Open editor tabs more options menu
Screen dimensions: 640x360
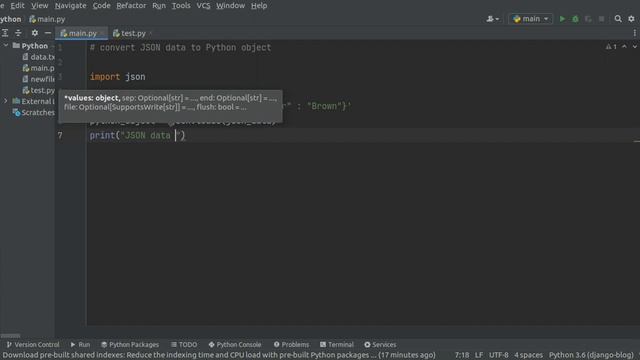[635, 33]
